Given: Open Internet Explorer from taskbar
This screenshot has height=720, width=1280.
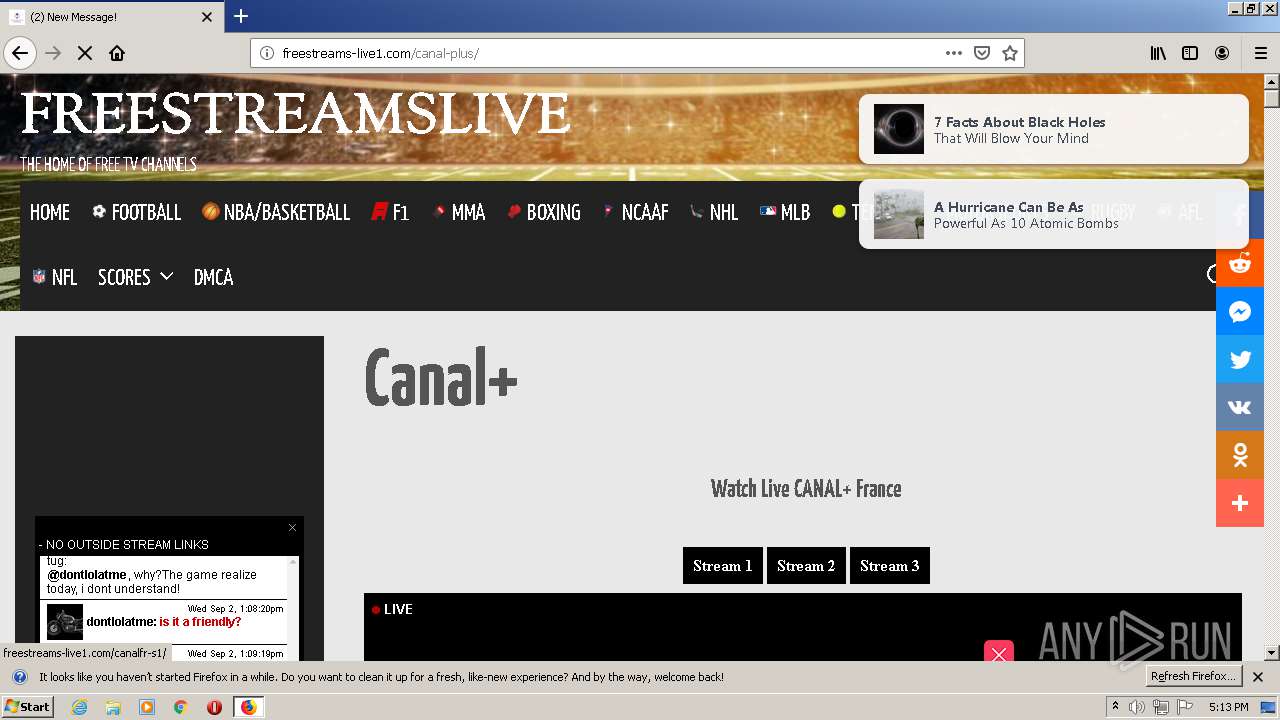Looking at the screenshot, I should point(80,707).
